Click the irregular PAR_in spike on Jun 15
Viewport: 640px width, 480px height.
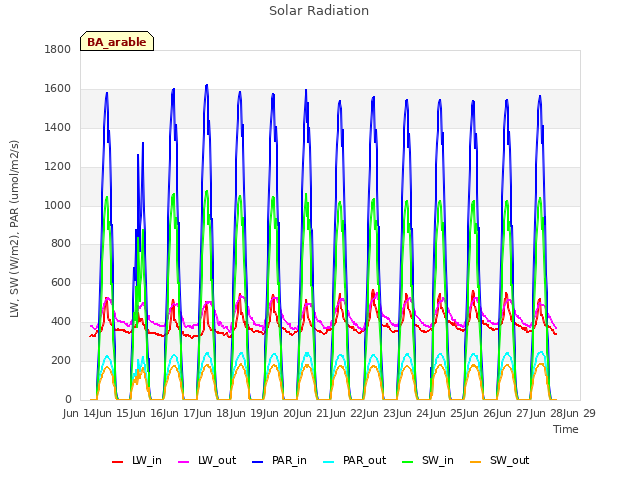click(143, 144)
